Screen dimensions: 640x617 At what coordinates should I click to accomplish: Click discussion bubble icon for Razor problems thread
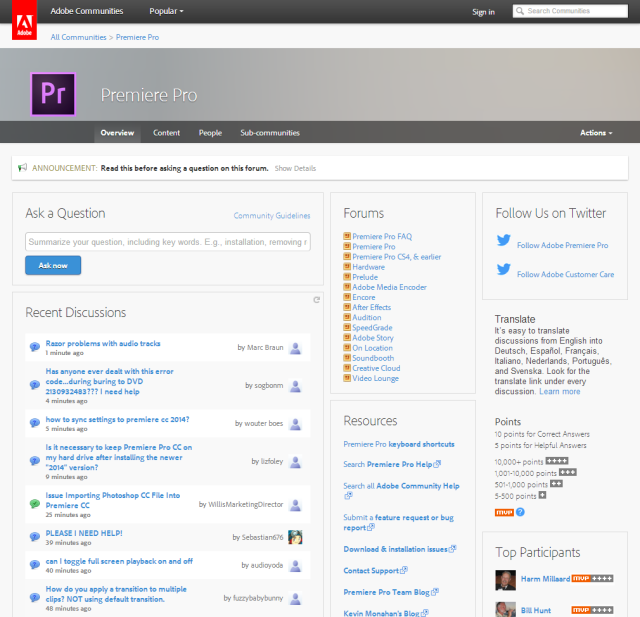point(35,347)
